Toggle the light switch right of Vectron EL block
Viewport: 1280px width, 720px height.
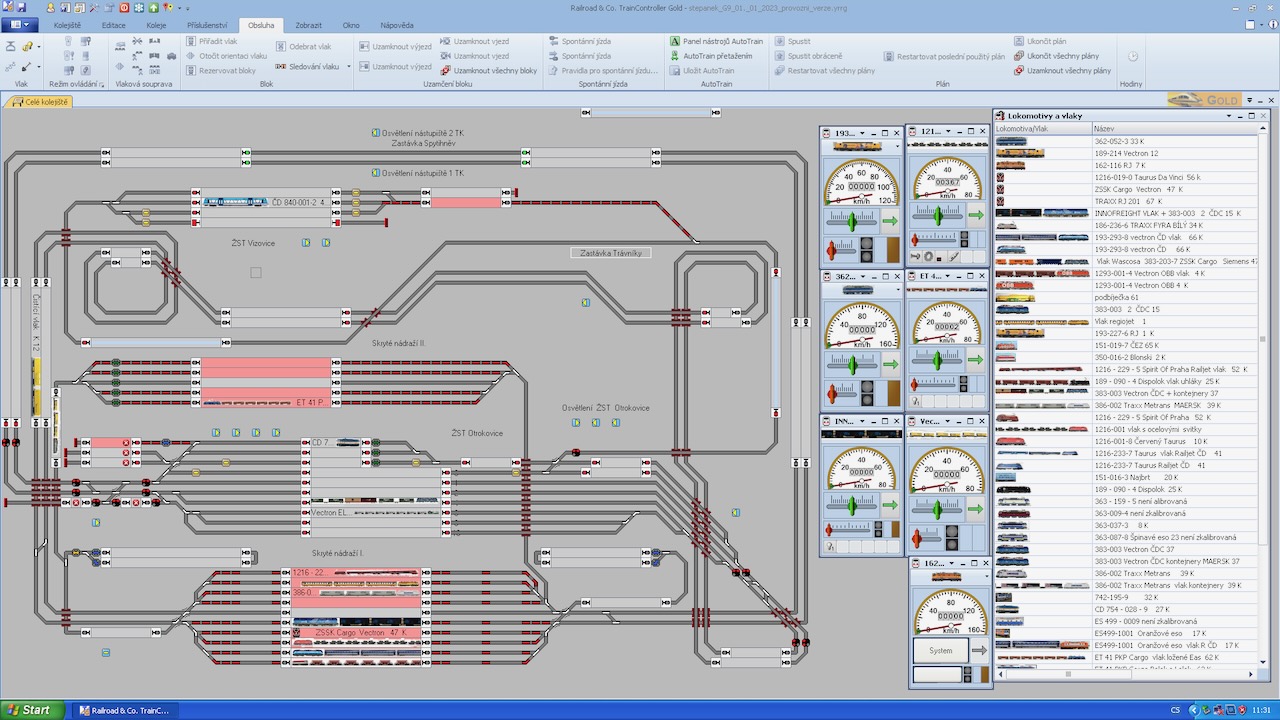click(x=736, y=512)
